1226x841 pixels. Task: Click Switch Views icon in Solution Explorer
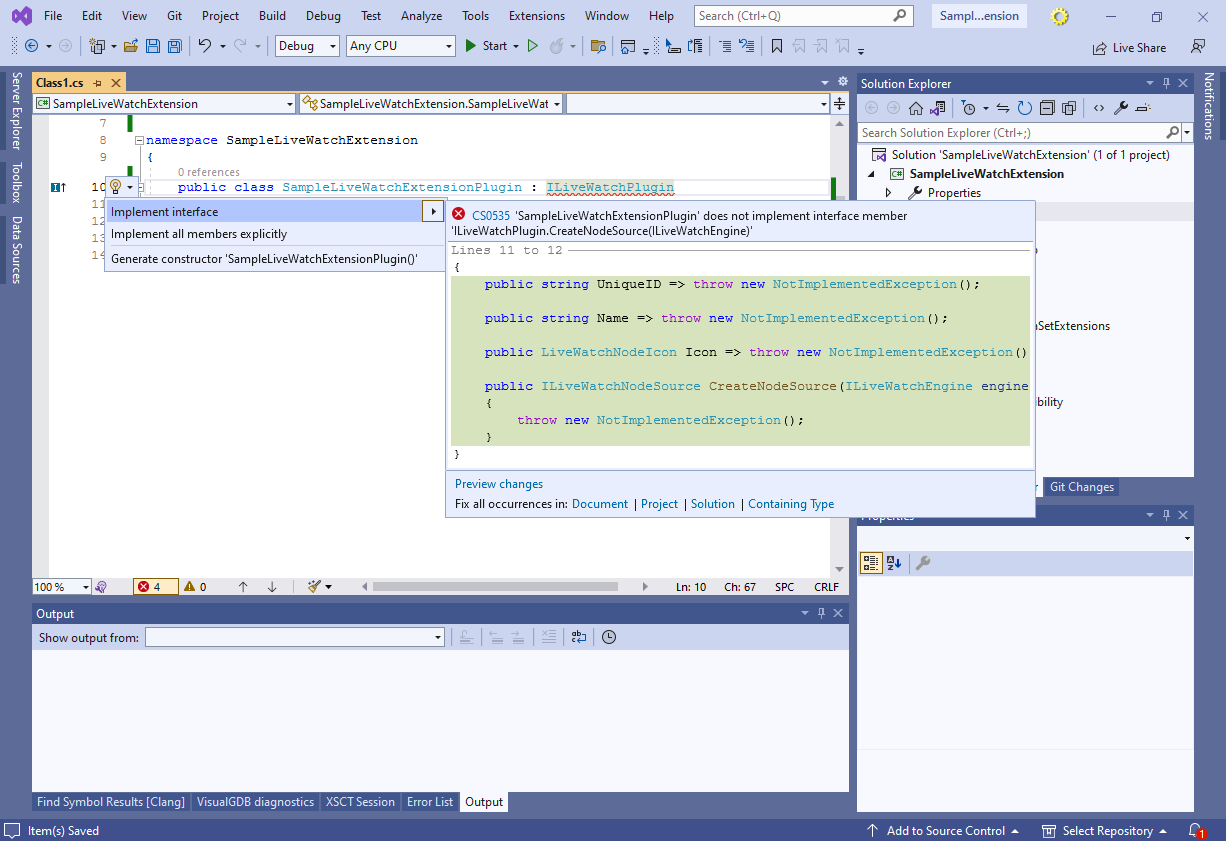tap(937, 108)
